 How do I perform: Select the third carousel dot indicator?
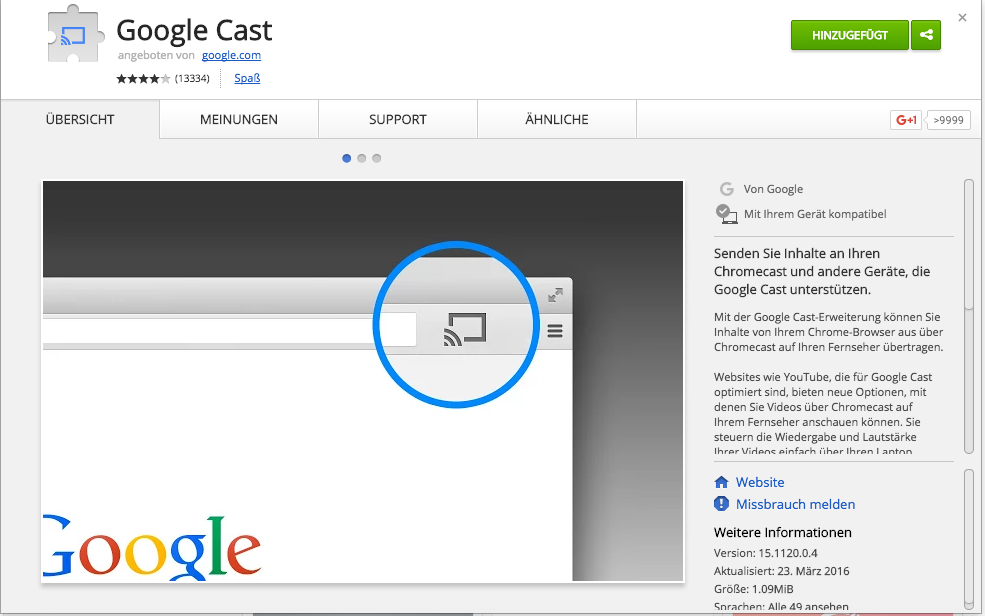[x=377, y=158]
